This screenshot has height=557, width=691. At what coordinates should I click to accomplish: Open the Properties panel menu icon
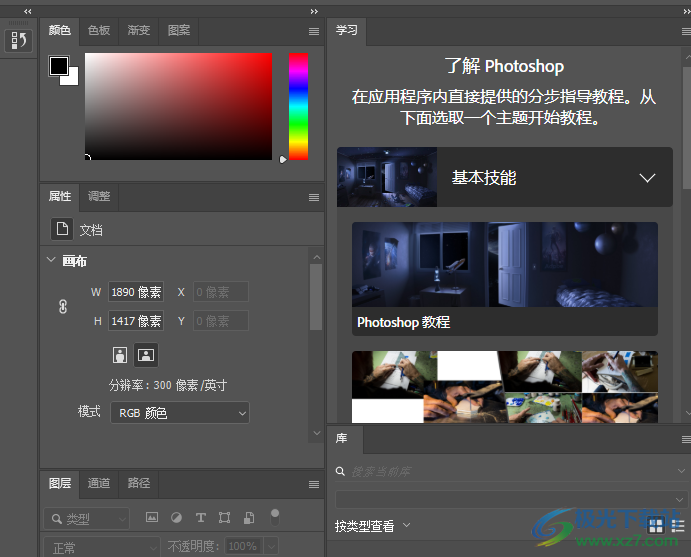pos(314,197)
